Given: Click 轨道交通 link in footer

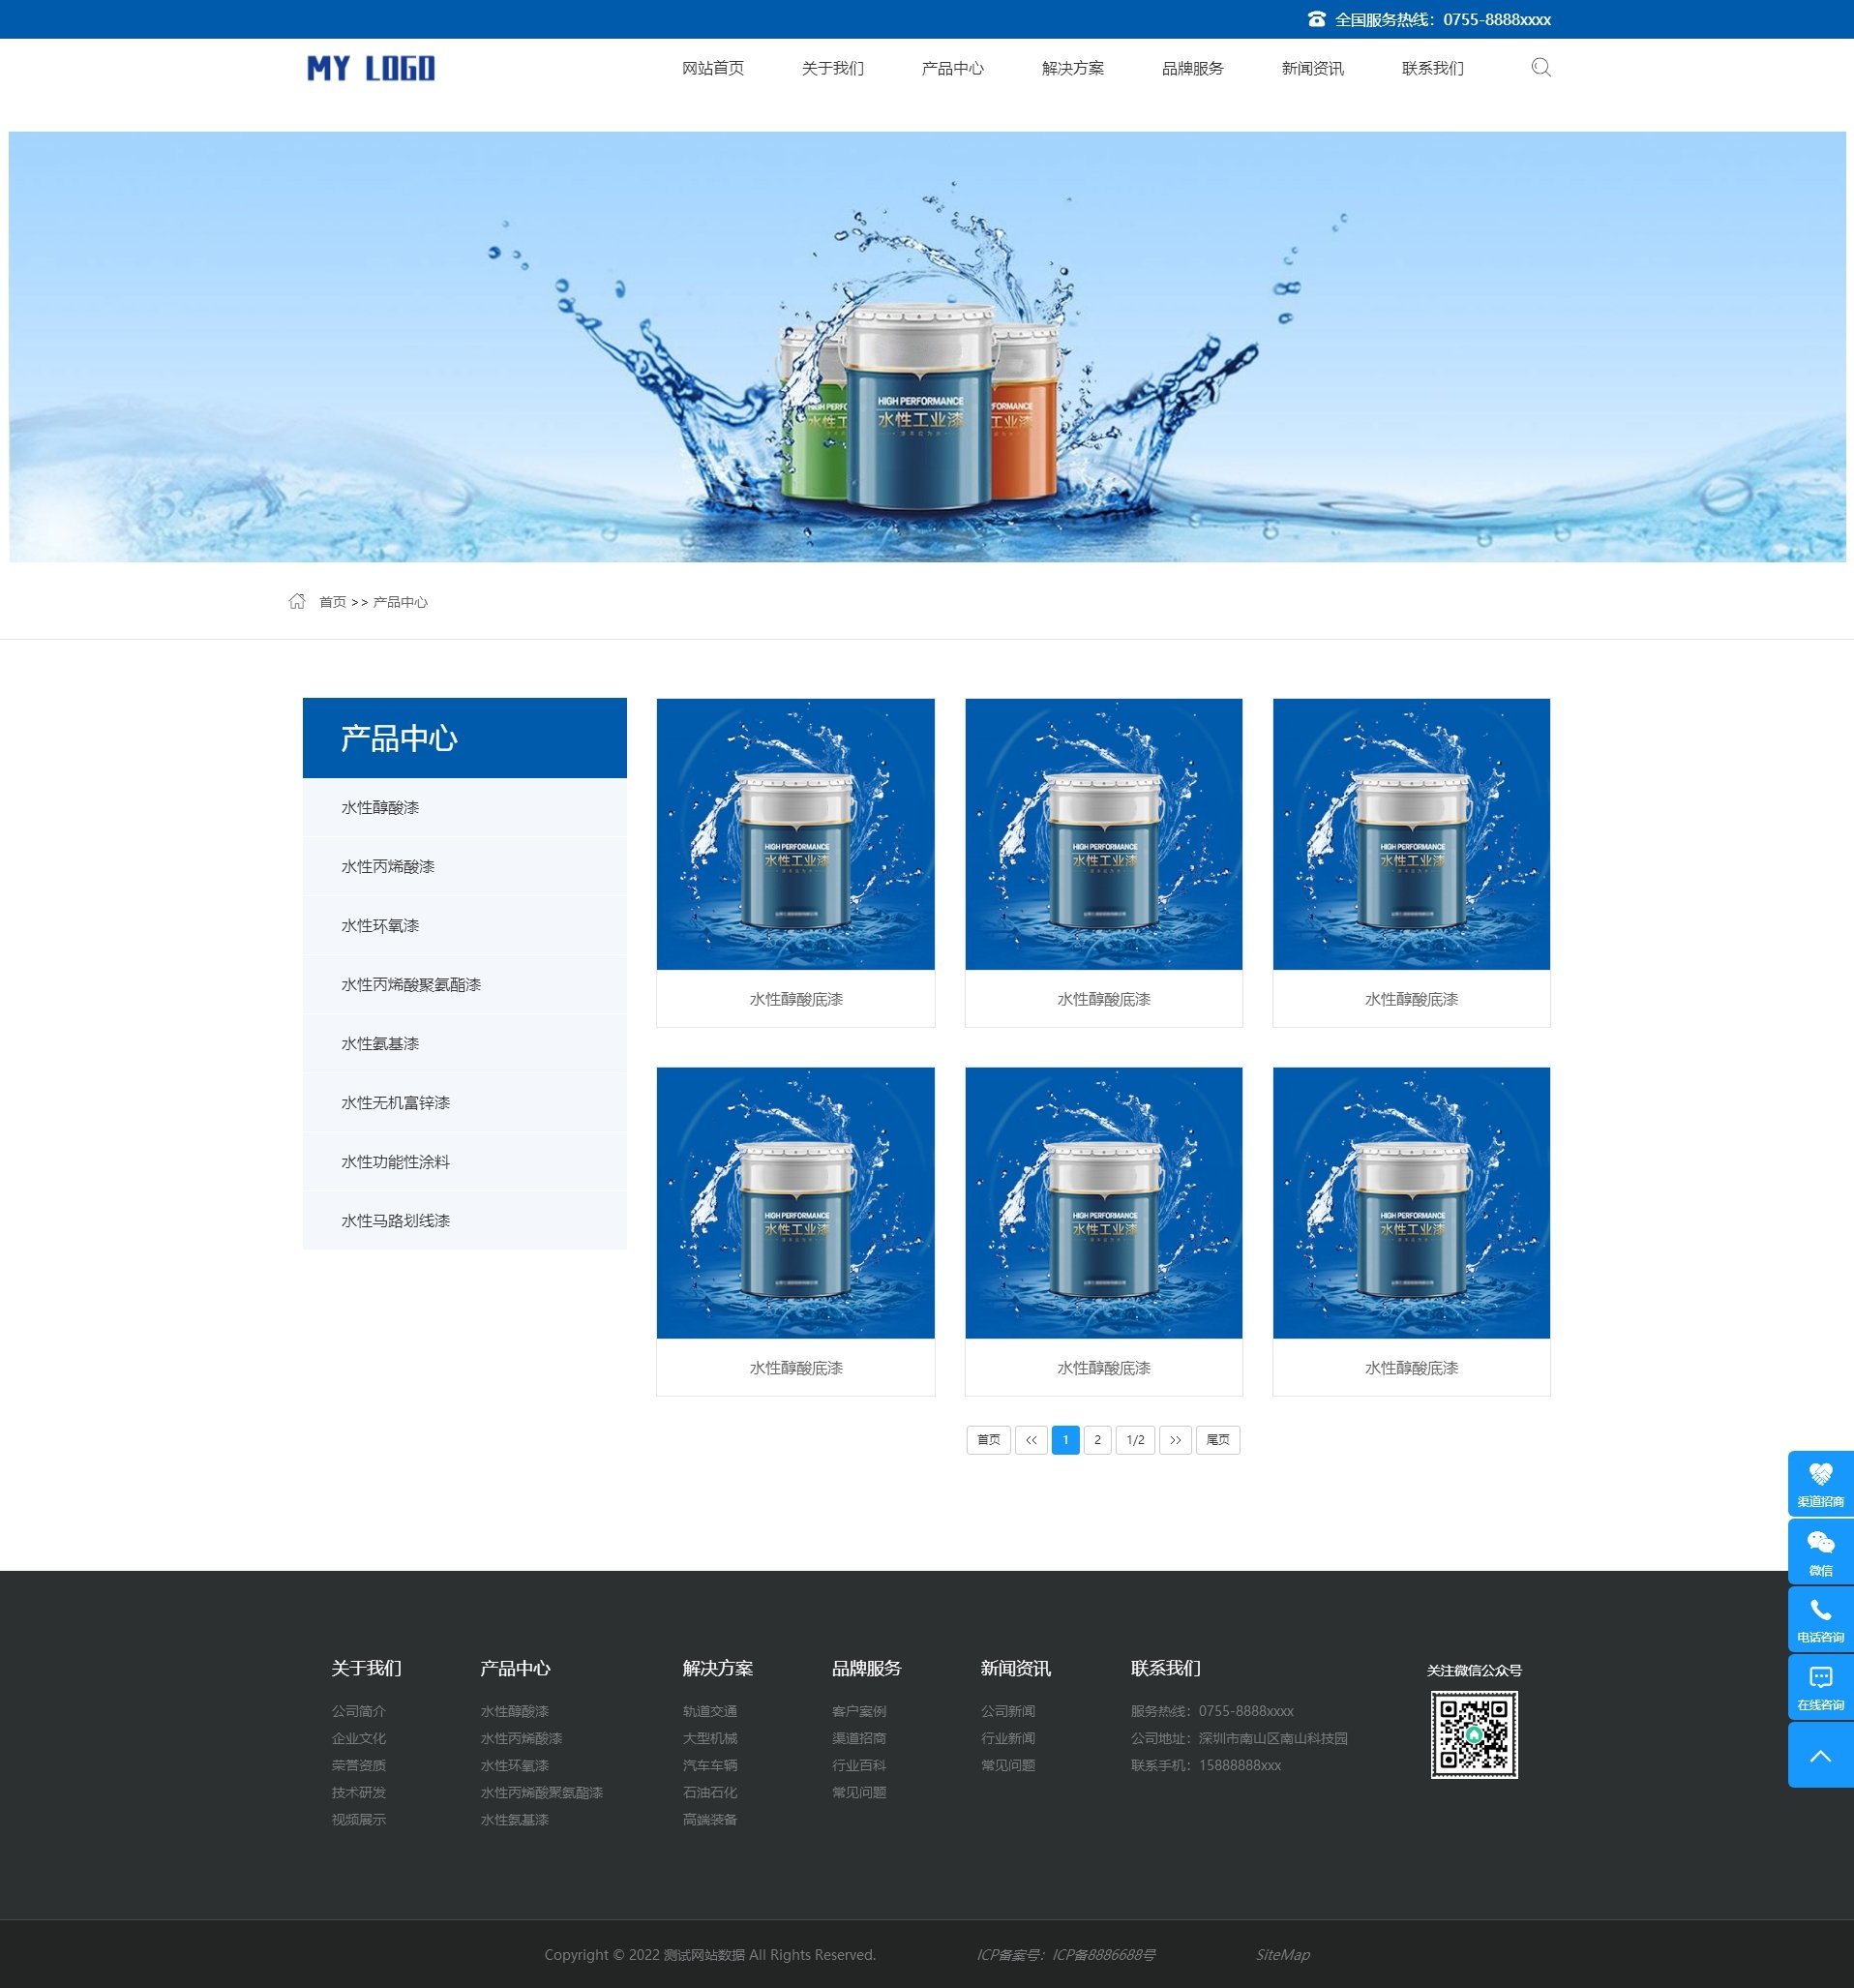Looking at the screenshot, I should [709, 1711].
